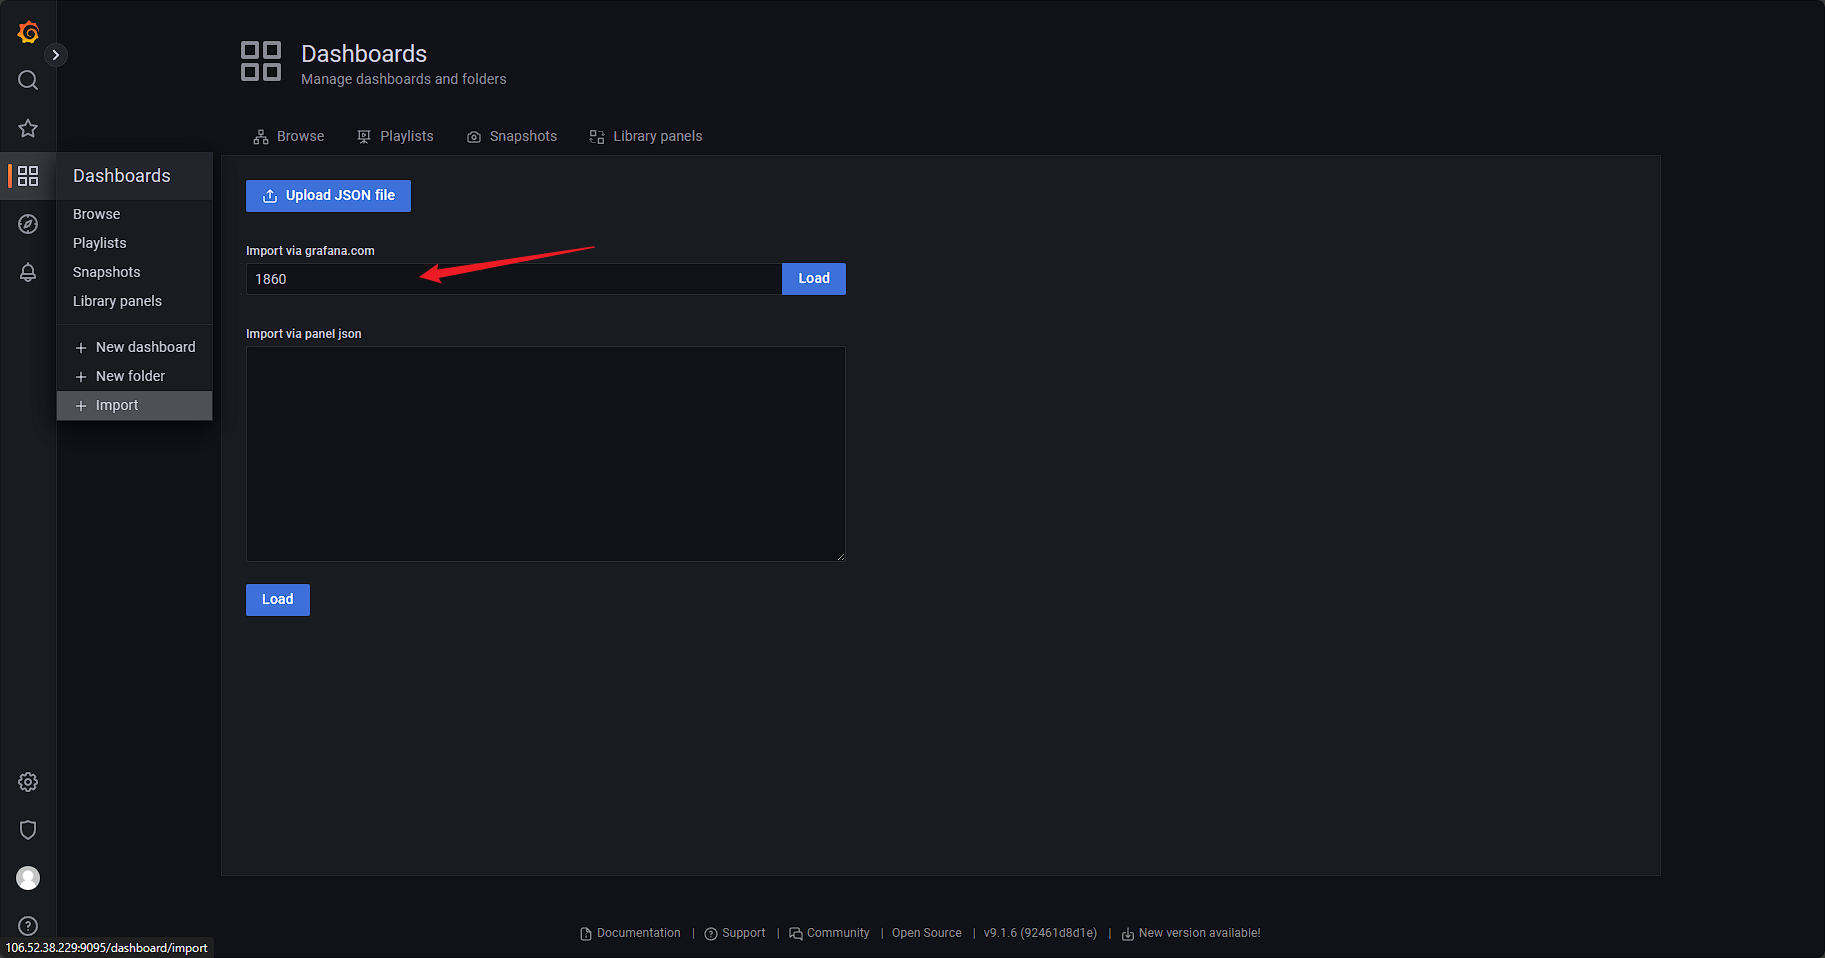Screen dimensions: 1825x958
Task: Click the plus icon beside New dashboard
Action: (x=81, y=348)
